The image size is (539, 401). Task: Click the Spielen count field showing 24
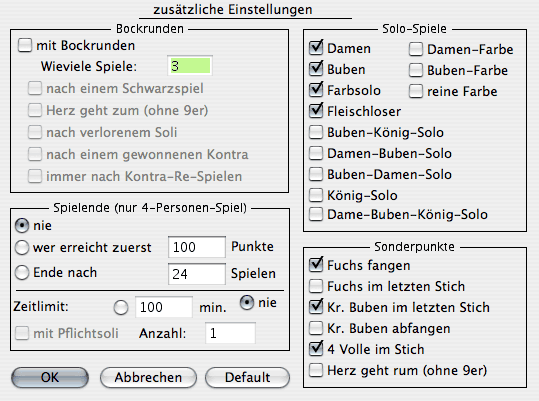pos(197,274)
